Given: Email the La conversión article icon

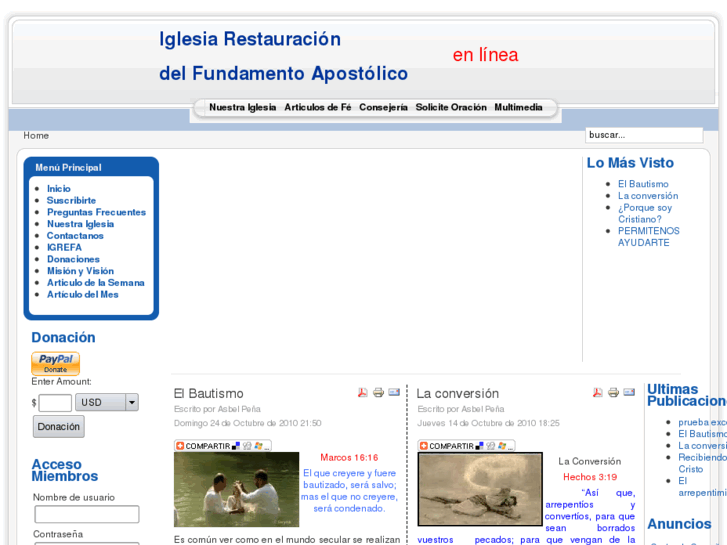Looking at the screenshot, I should click(x=629, y=392).
